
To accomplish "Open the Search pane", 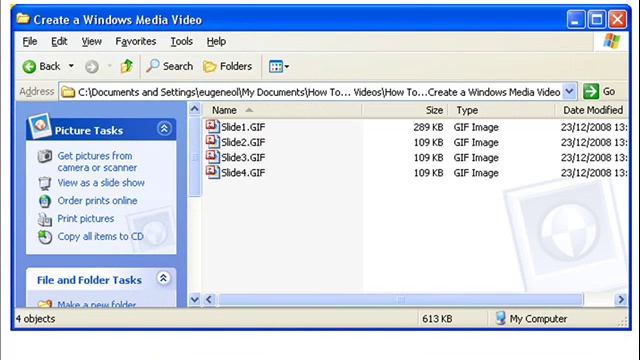I will [x=169, y=66].
